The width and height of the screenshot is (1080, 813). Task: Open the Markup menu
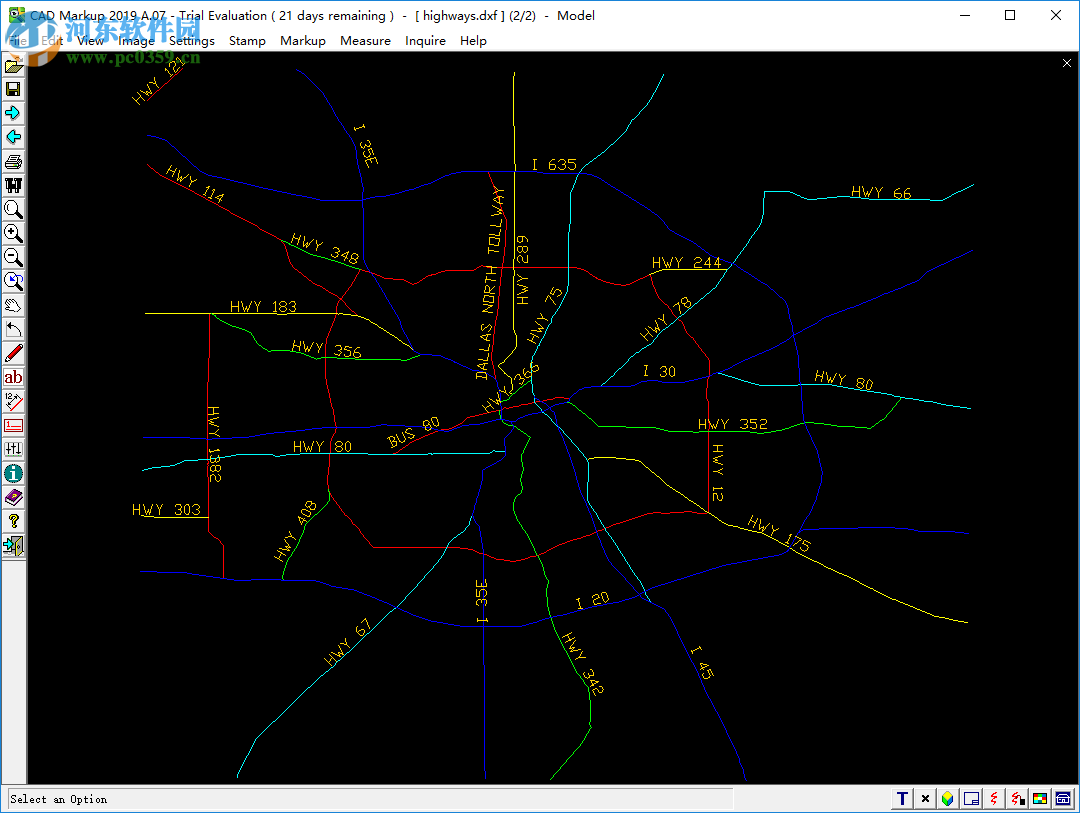pos(303,40)
